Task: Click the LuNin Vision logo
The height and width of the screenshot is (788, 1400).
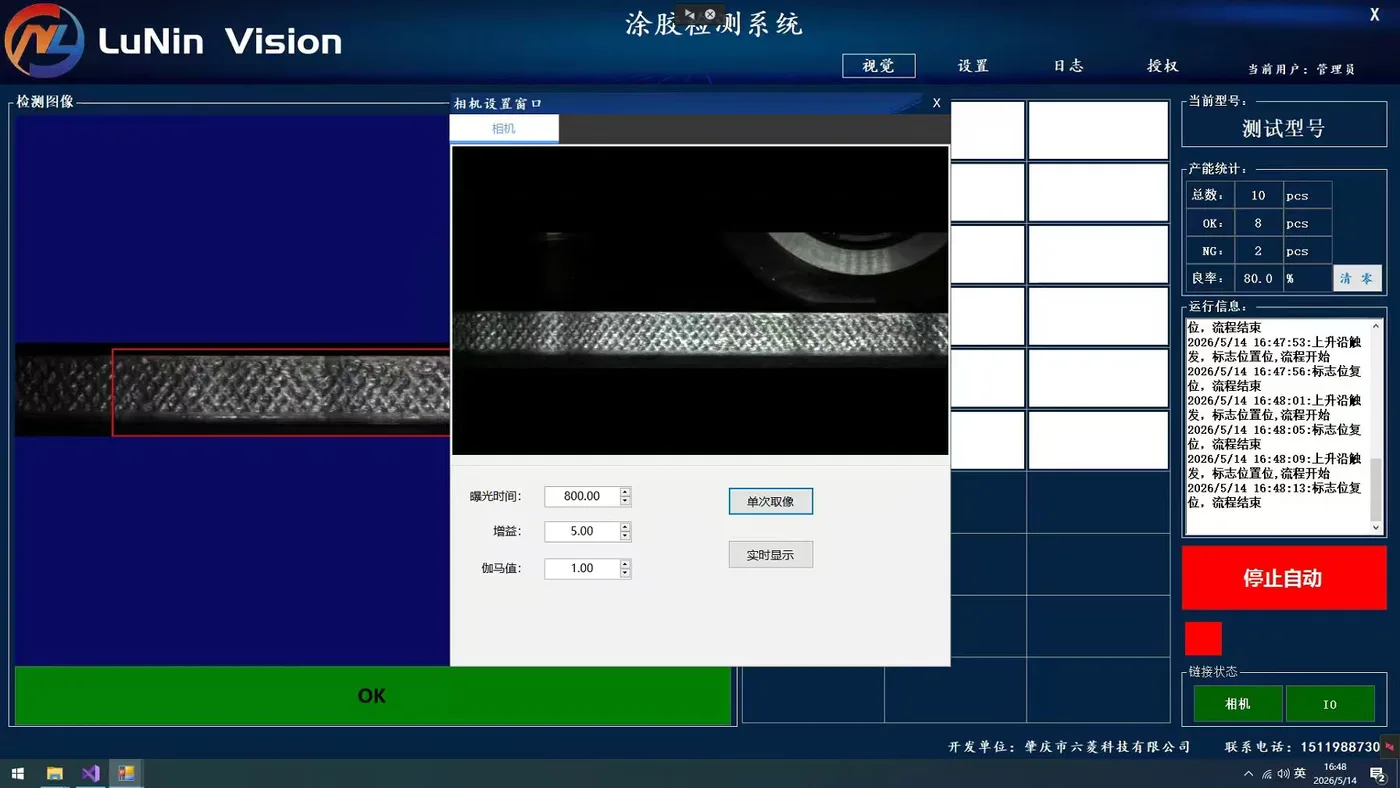Action: point(174,41)
